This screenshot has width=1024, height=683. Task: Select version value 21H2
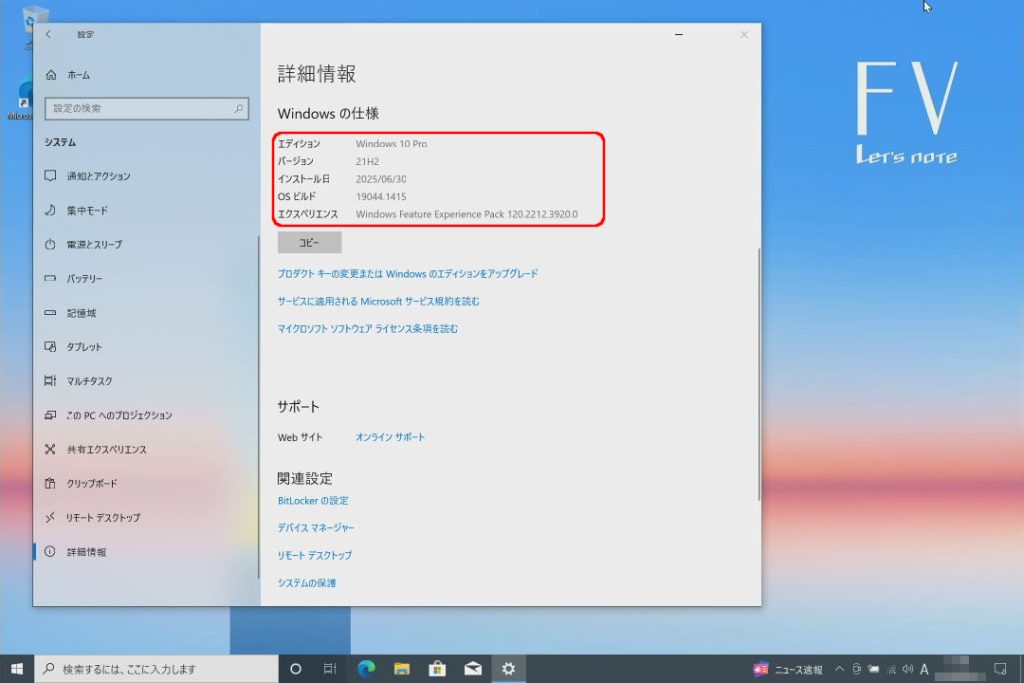pos(367,161)
